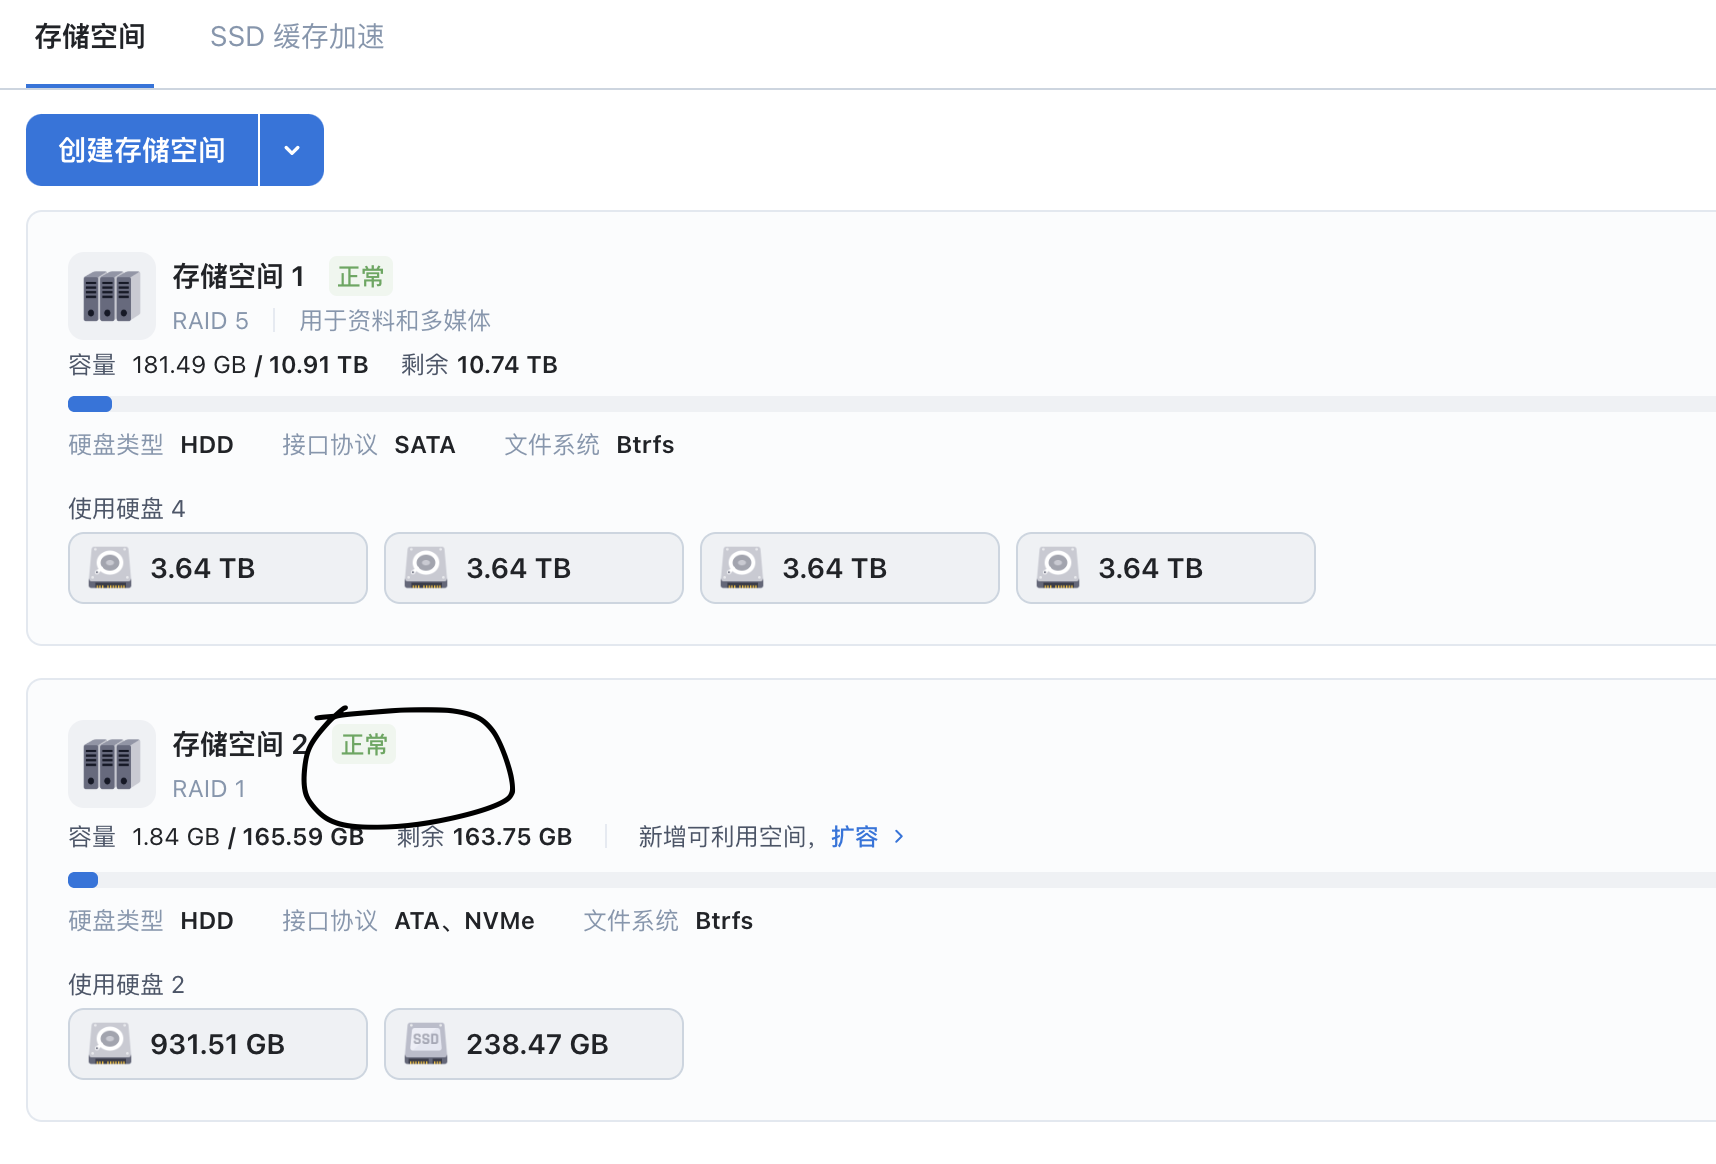Click 存储空间 2 capacity usage bar

890,880
